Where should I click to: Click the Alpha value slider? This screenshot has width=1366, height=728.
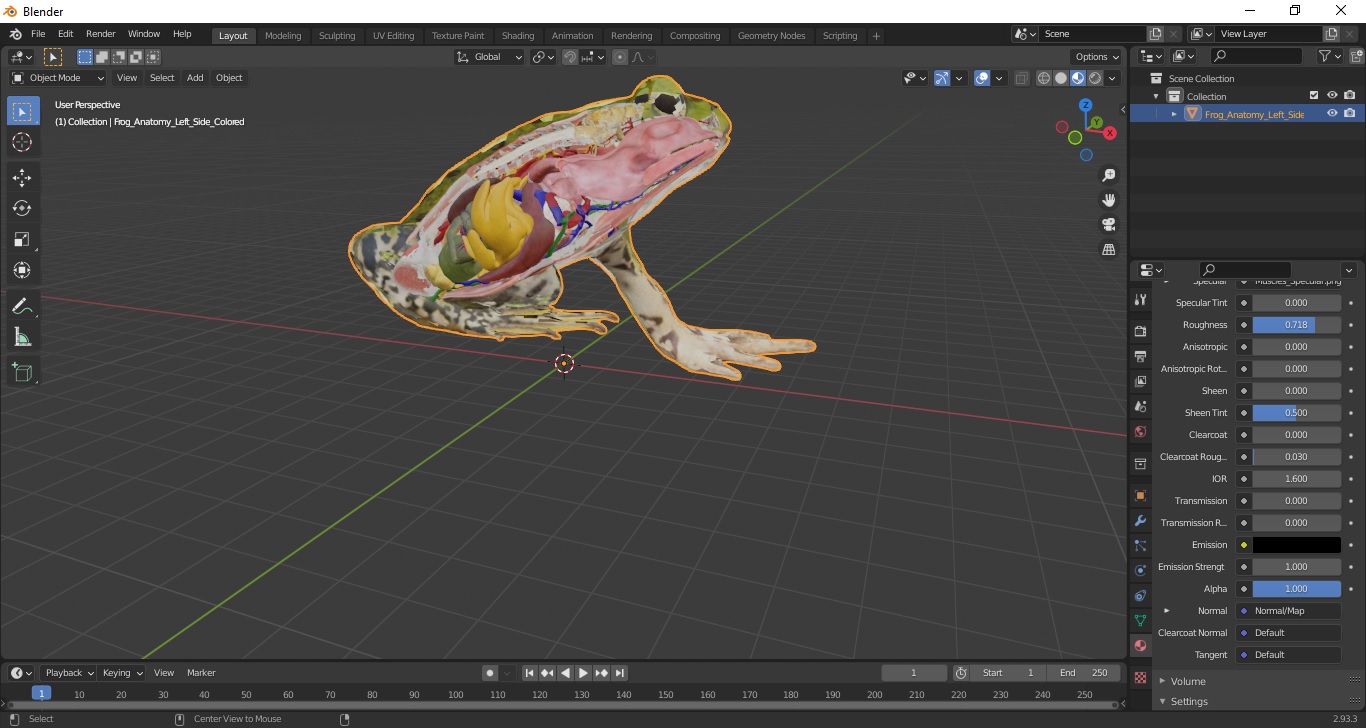(x=1296, y=589)
